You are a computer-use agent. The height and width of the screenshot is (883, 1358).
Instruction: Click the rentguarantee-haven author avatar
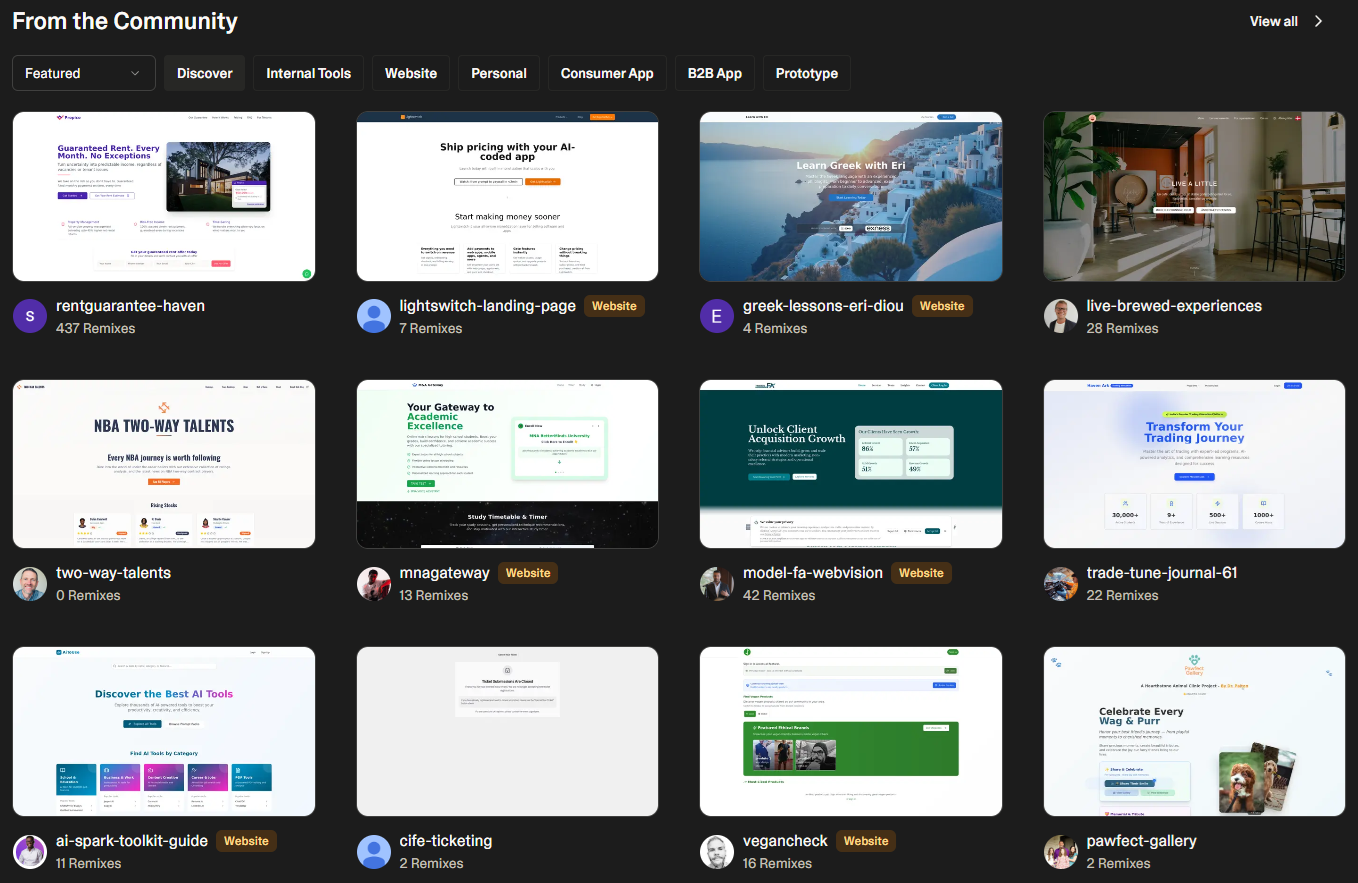click(x=30, y=316)
